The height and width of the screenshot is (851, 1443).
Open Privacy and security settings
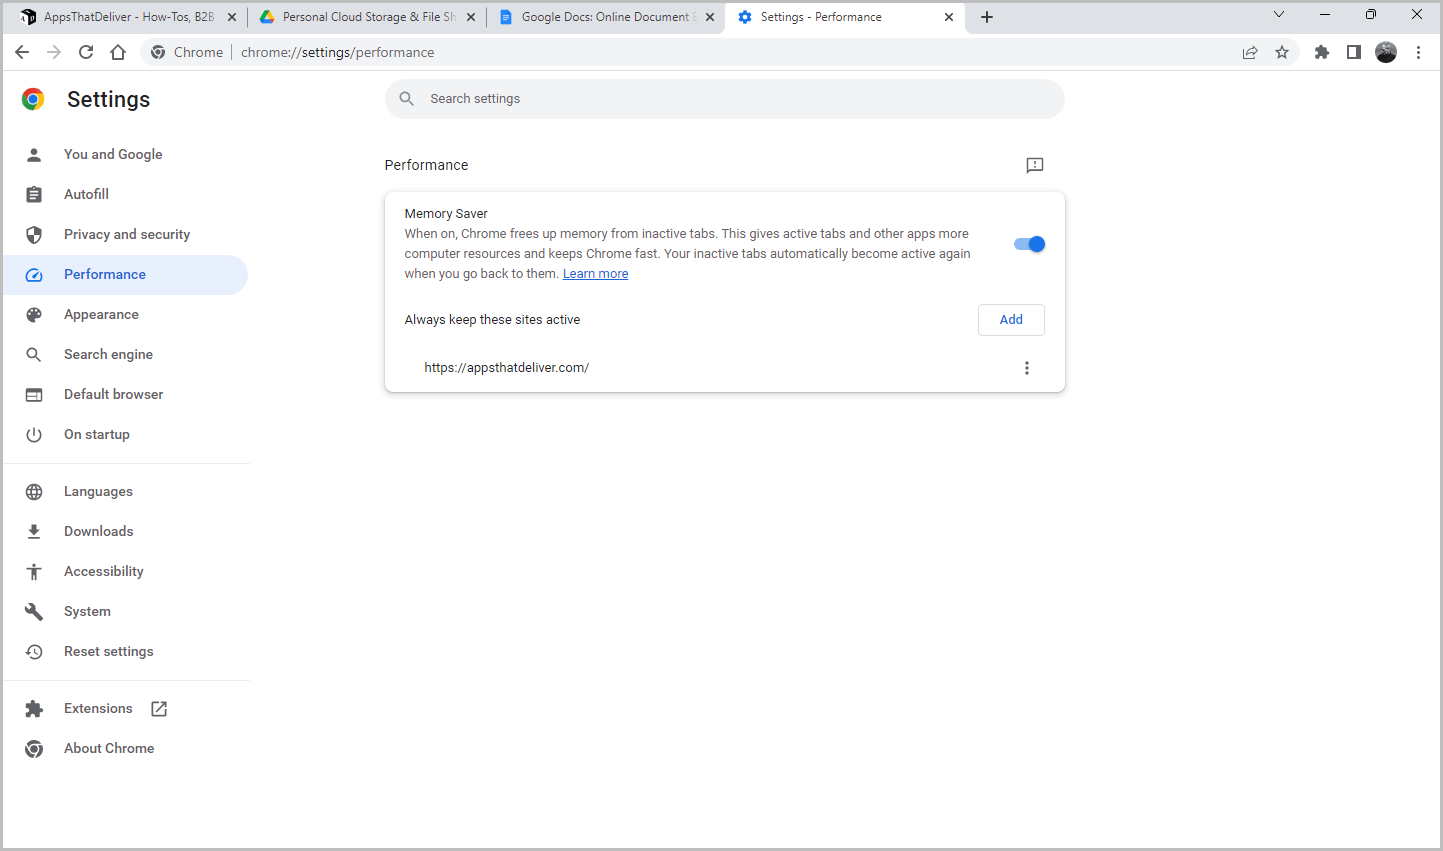[127, 234]
